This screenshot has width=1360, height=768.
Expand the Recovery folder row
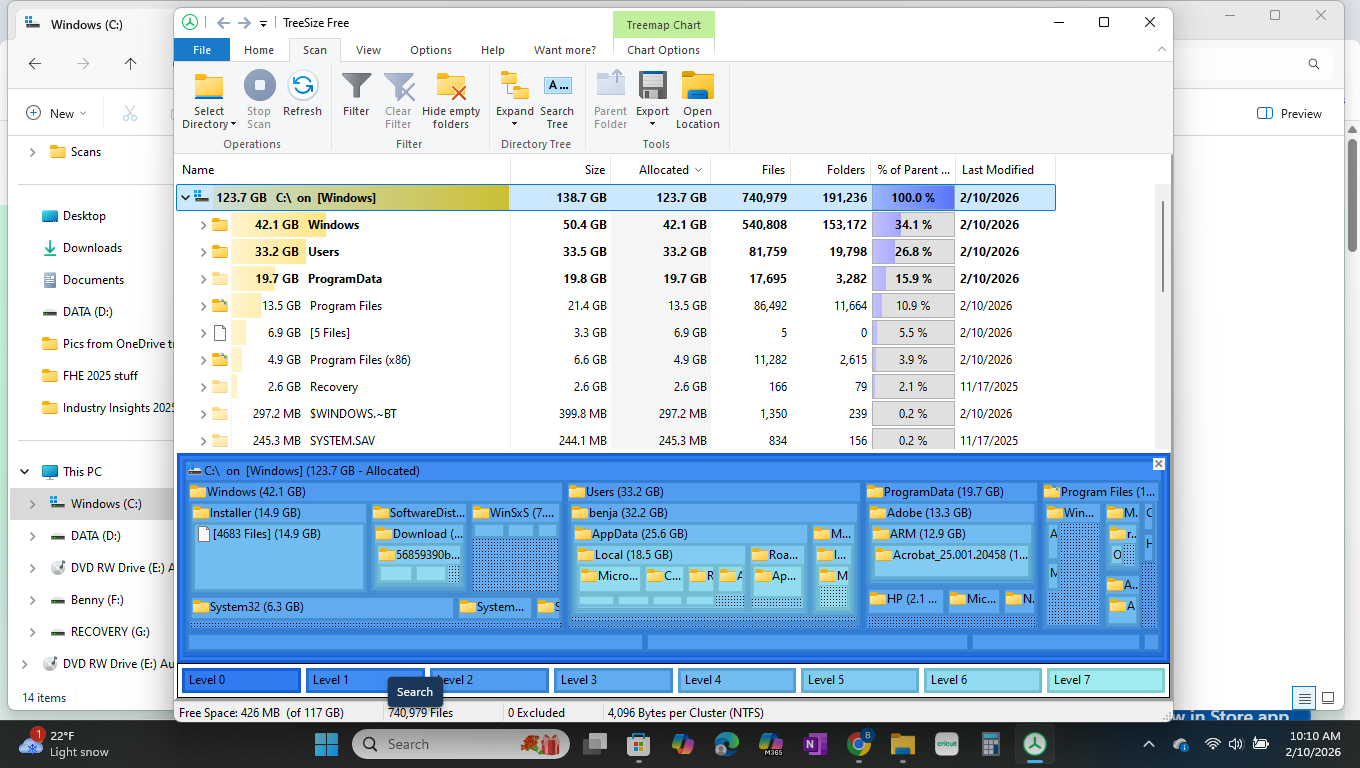coord(203,387)
